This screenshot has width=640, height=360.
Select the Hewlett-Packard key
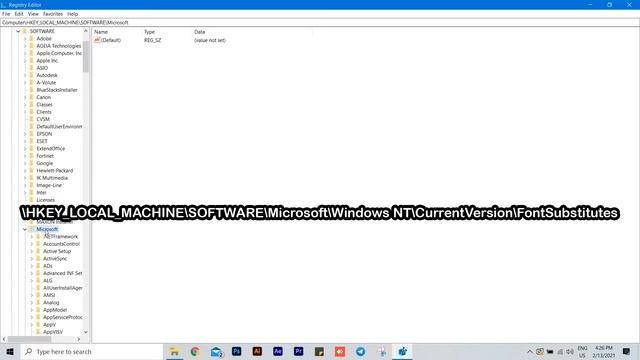point(55,171)
